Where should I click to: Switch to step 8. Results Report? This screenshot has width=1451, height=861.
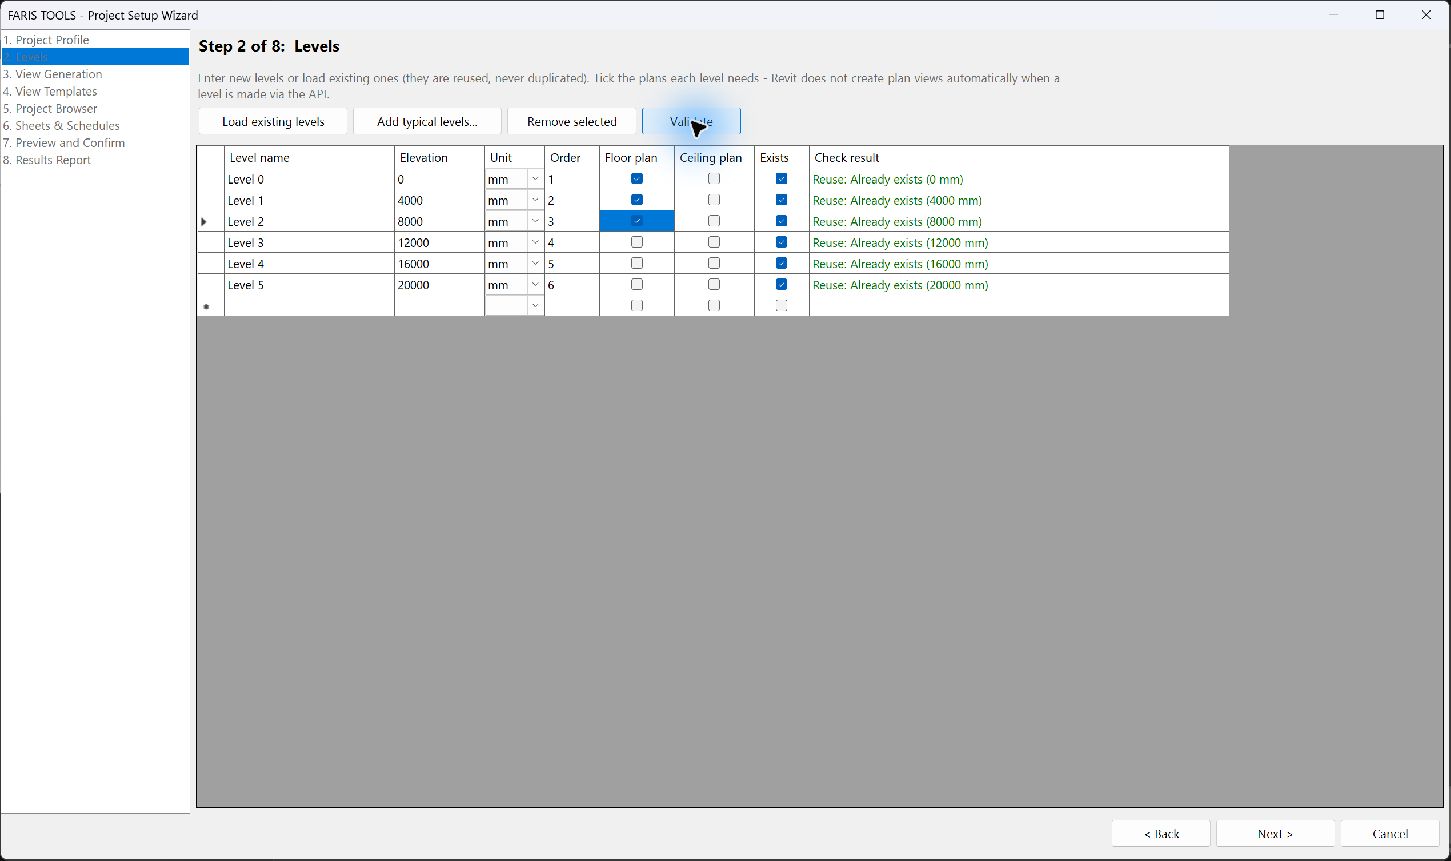pos(47,160)
